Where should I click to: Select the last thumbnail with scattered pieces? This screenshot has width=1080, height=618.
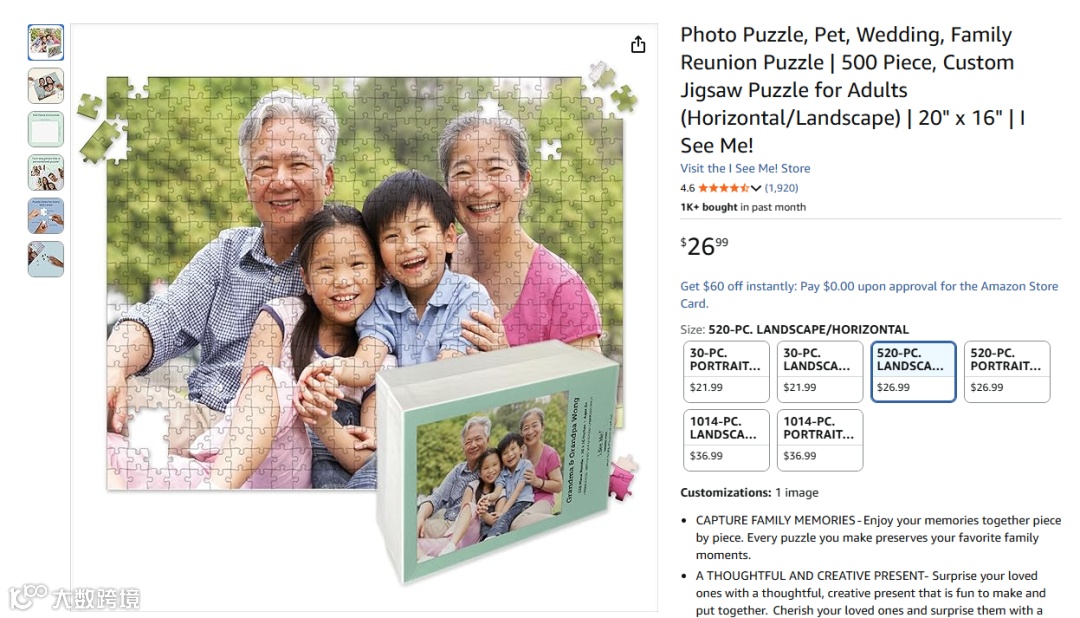(x=46, y=259)
